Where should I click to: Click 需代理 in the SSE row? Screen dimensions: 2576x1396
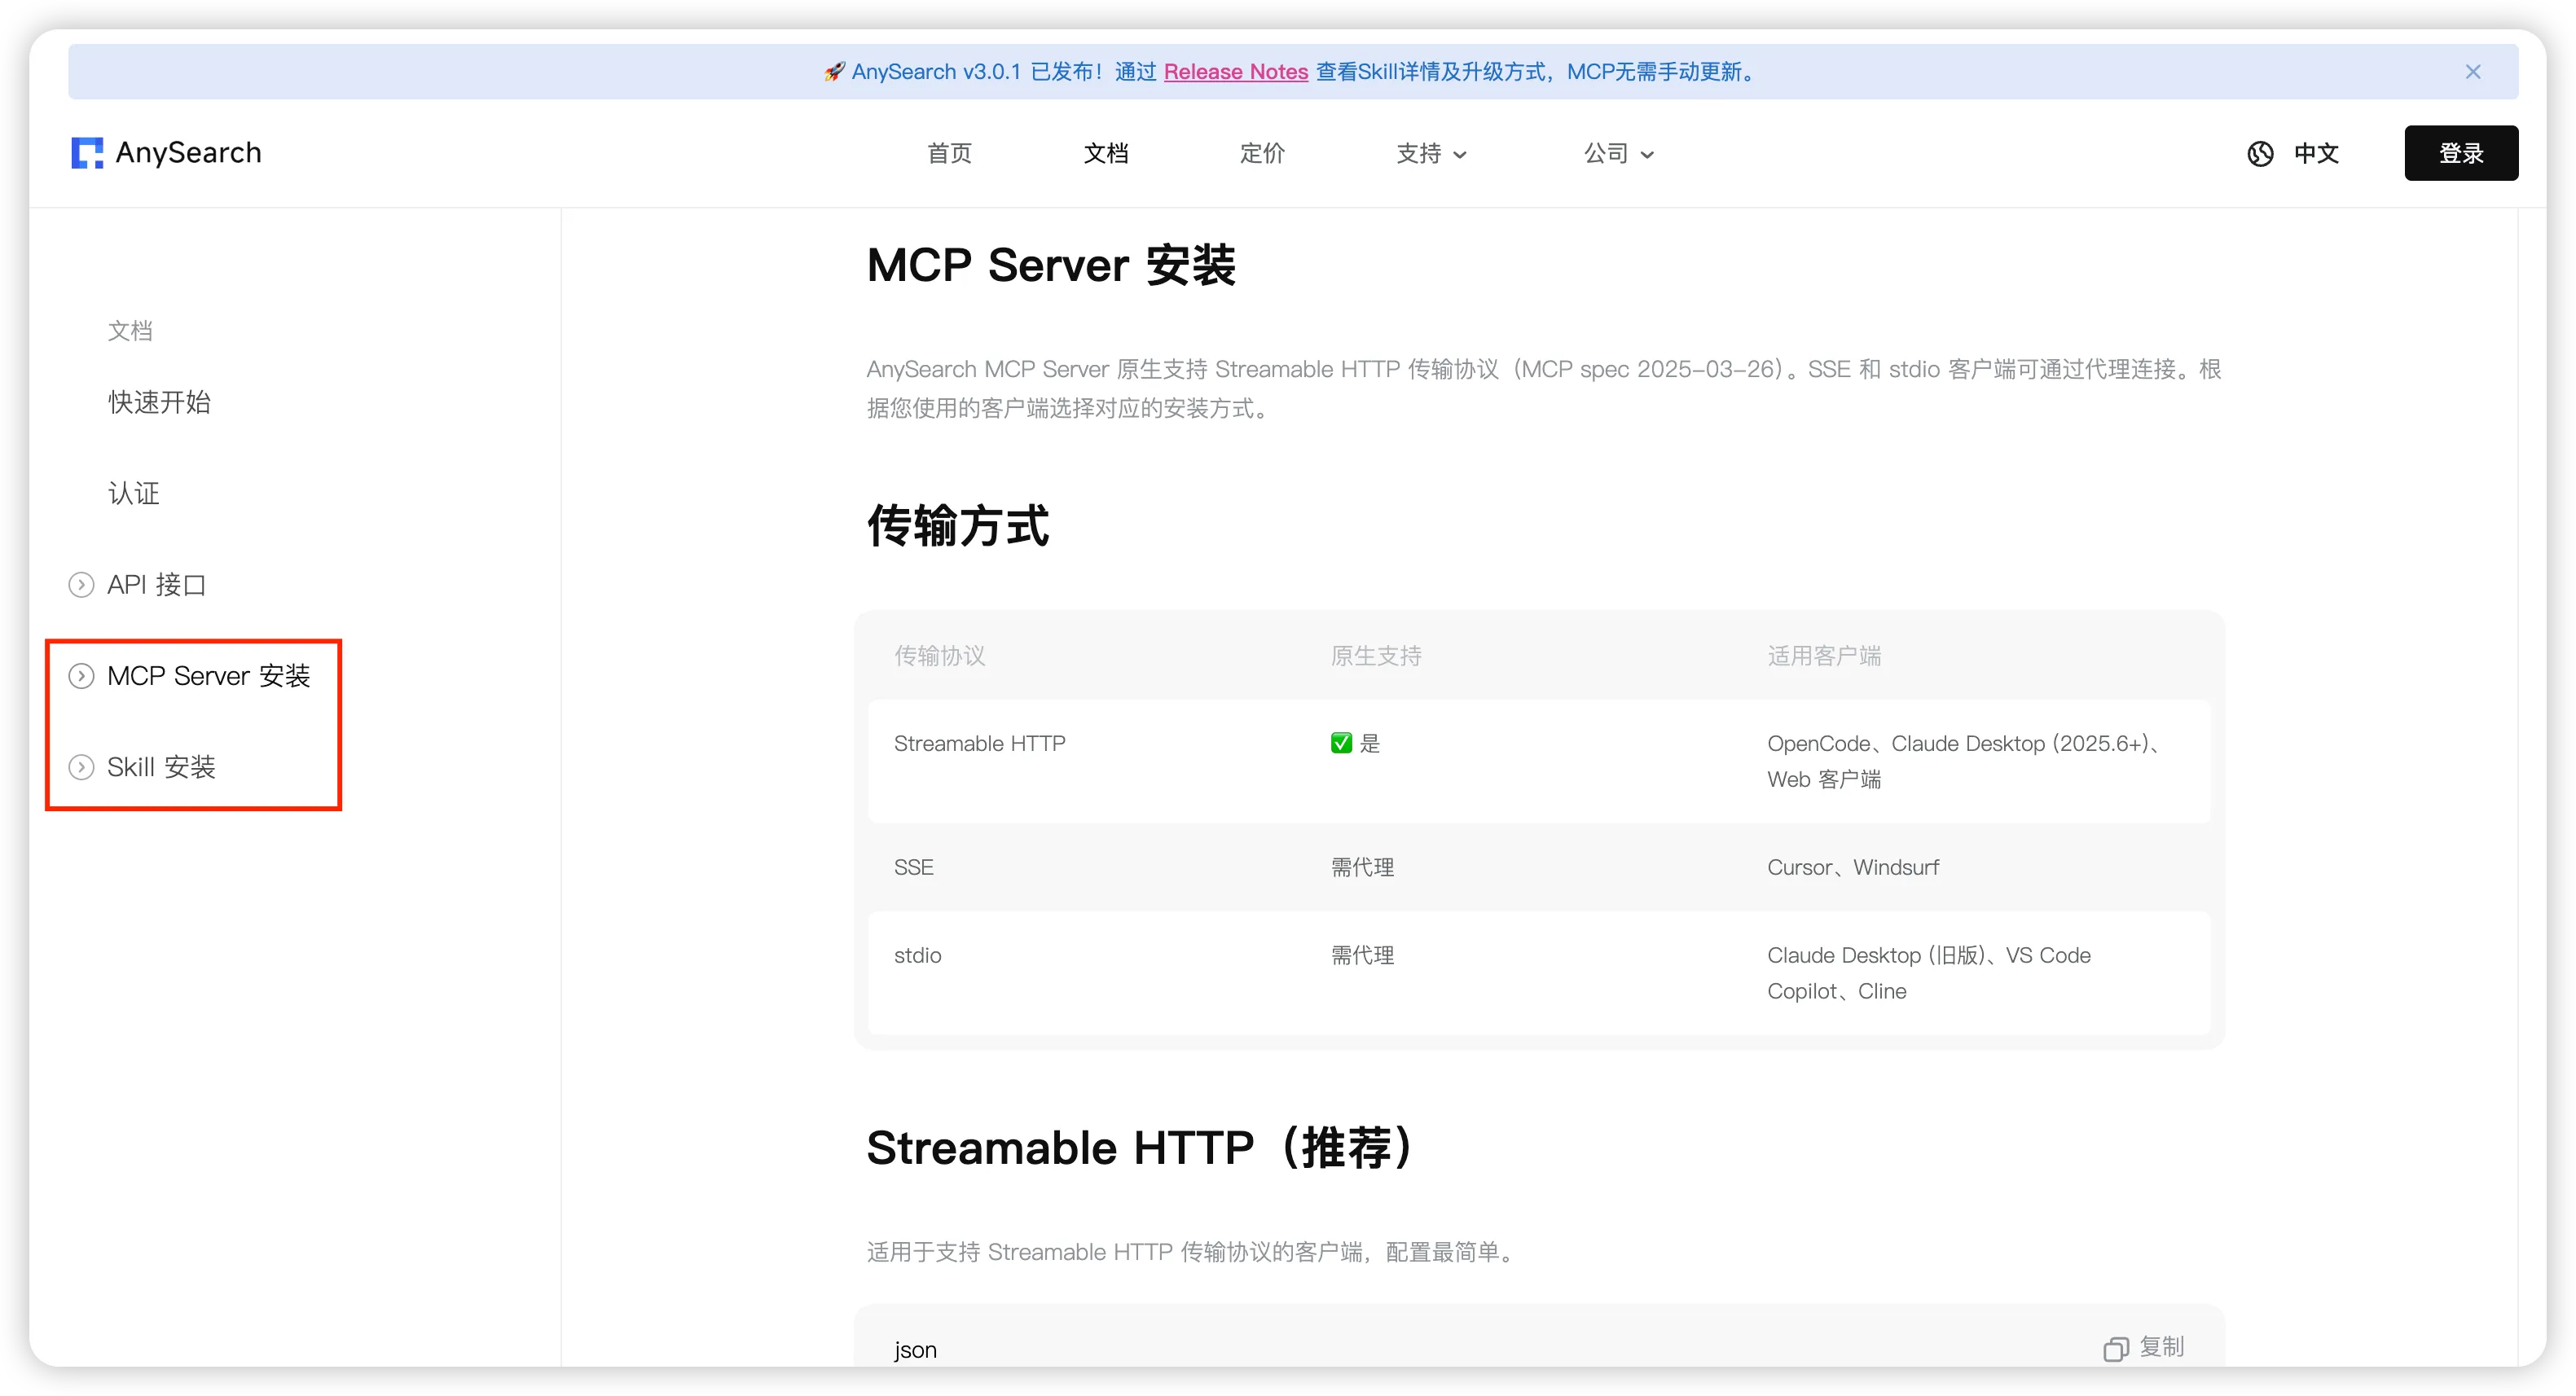(x=1362, y=867)
